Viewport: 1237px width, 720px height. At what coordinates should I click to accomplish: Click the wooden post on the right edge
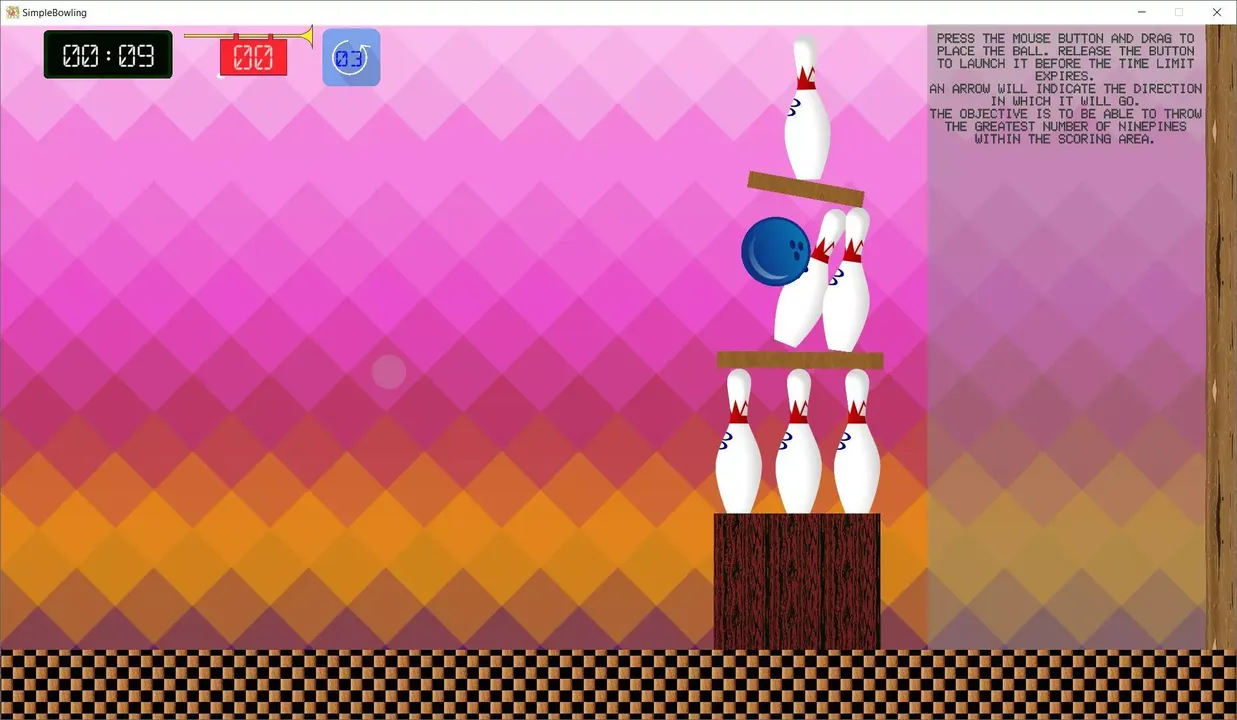coord(1222,350)
